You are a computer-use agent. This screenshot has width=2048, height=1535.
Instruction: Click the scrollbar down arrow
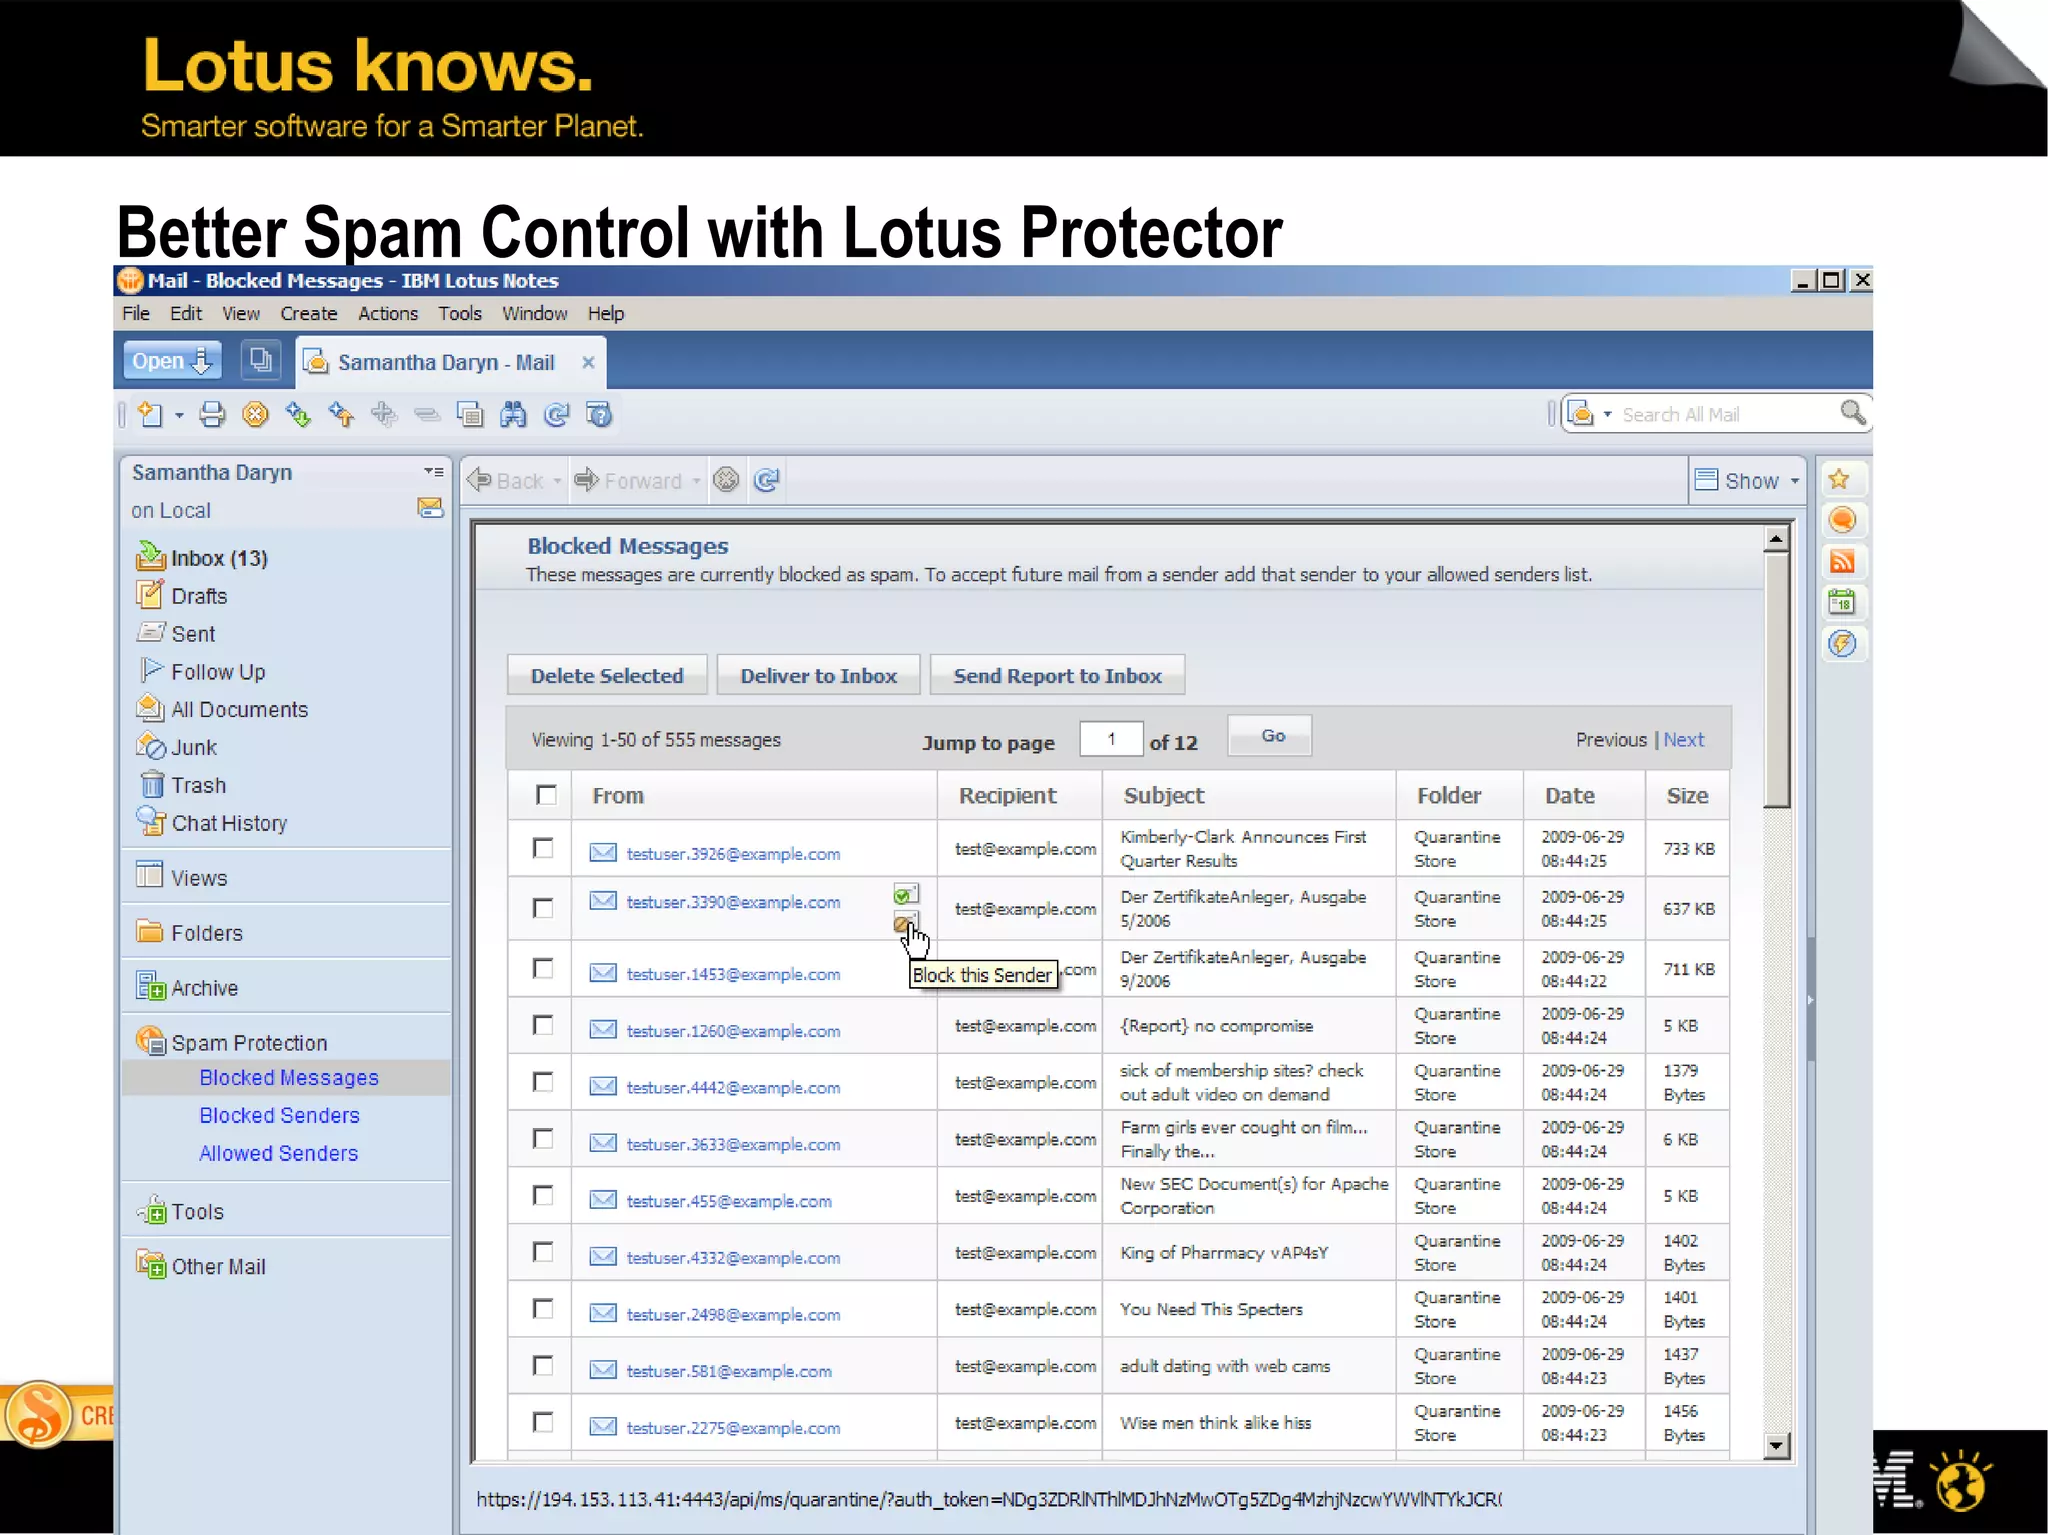pos(1776,1445)
